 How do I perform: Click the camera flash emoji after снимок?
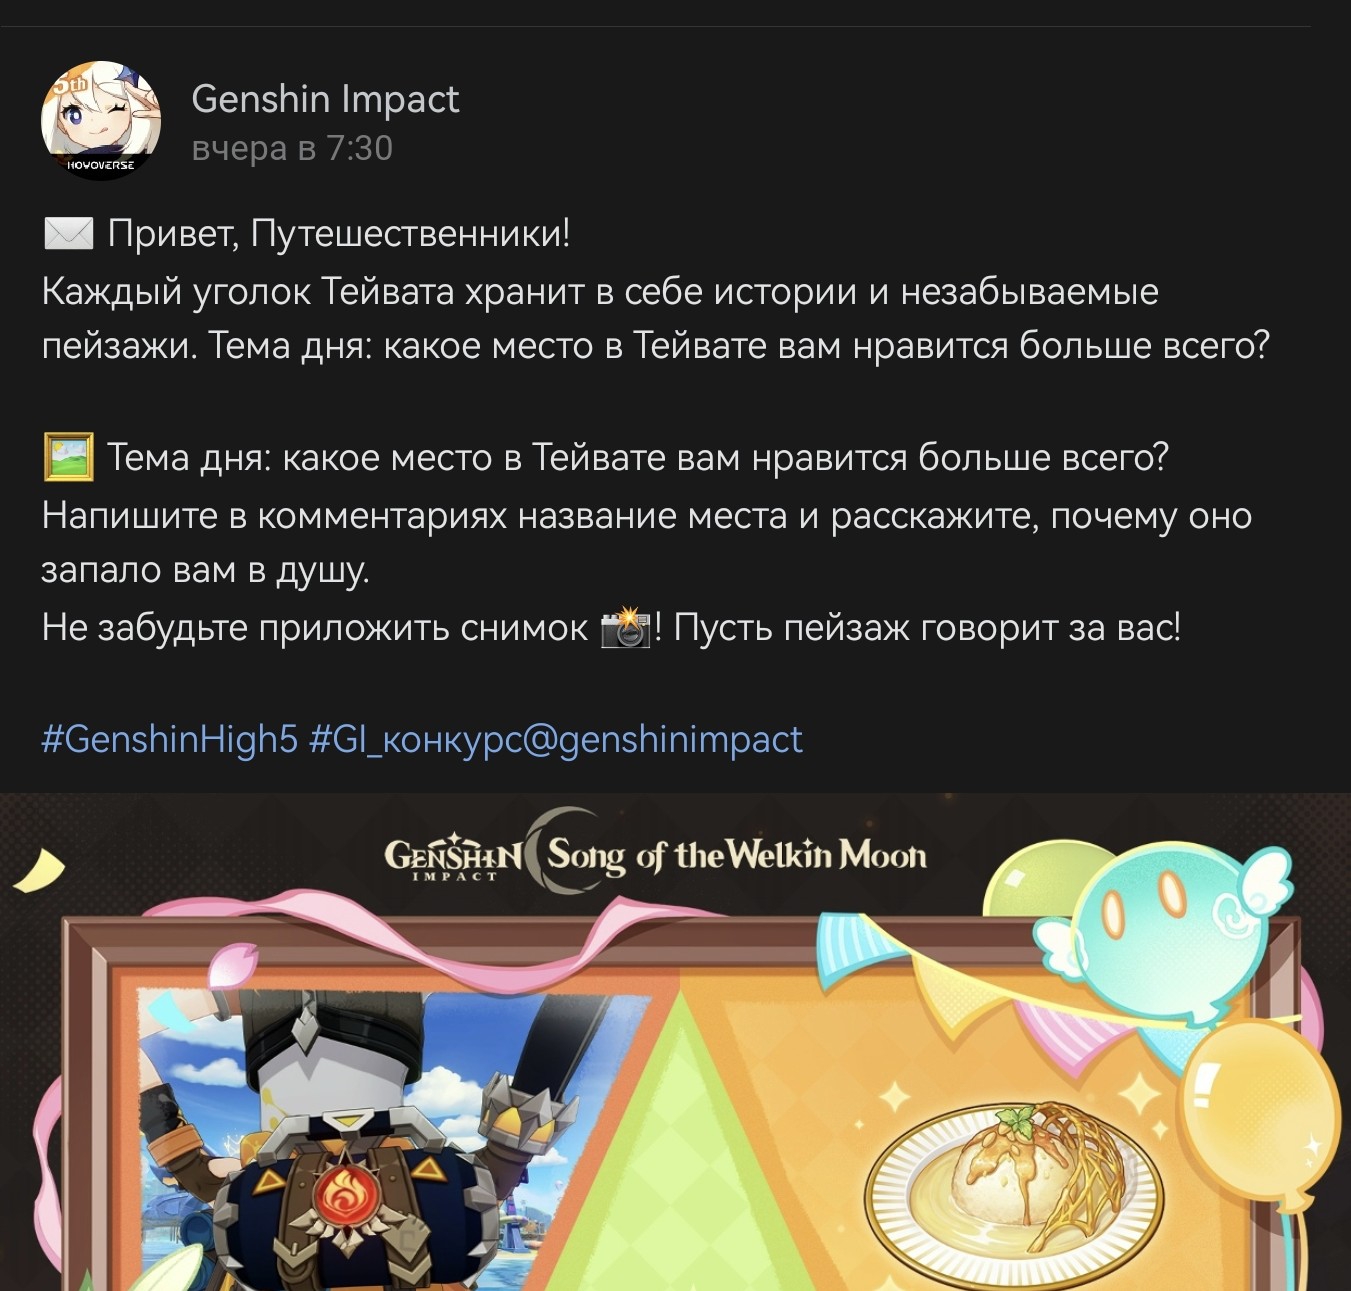pyautogui.click(x=626, y=627)
